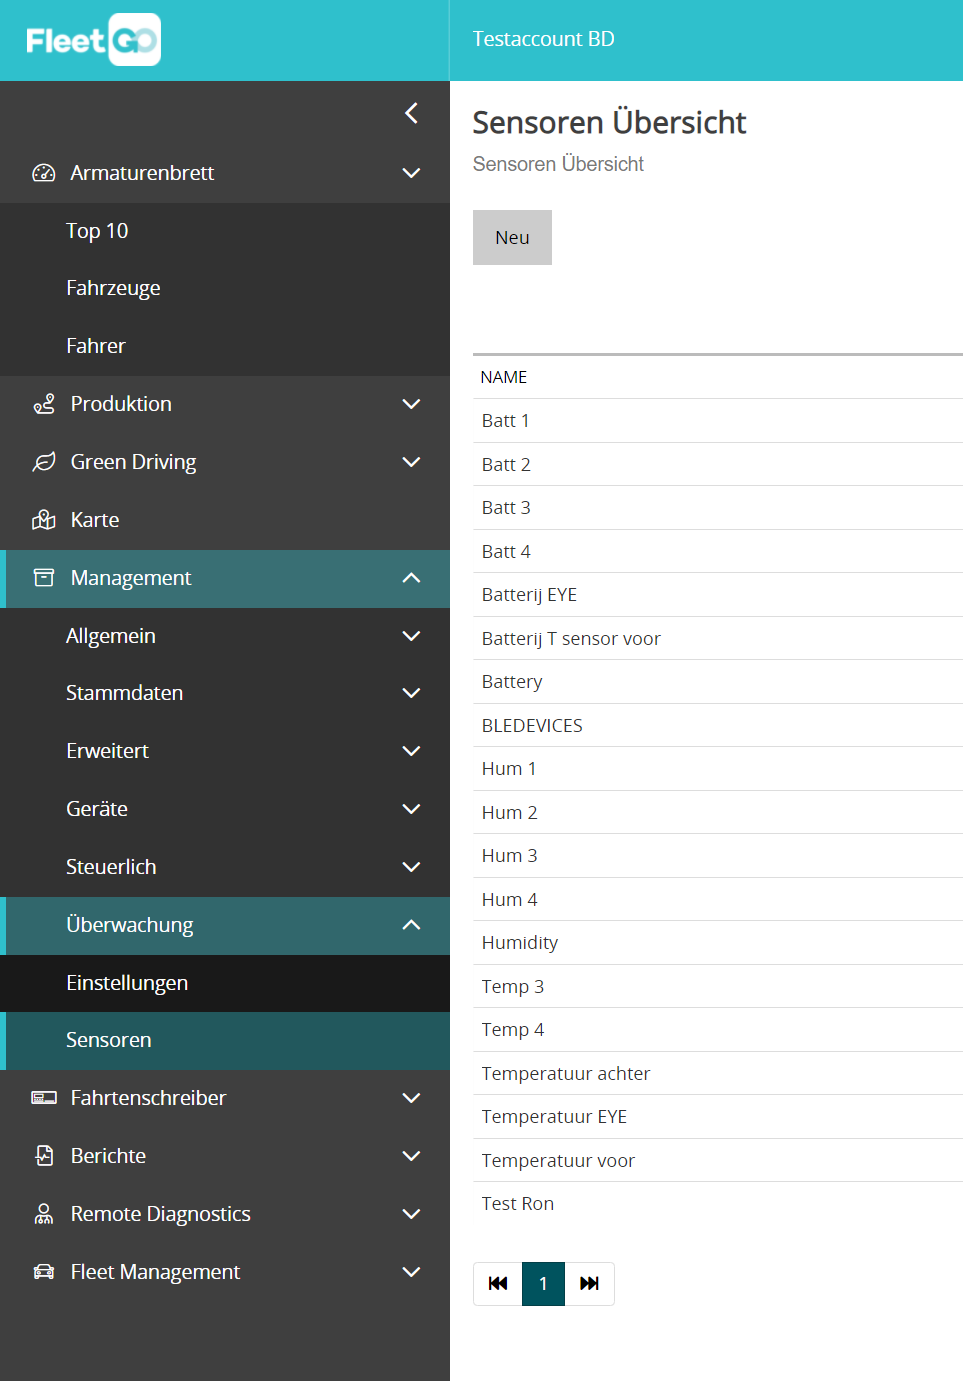
Task: Open sensor row Batt 2
Action: [x=718, y=465]
